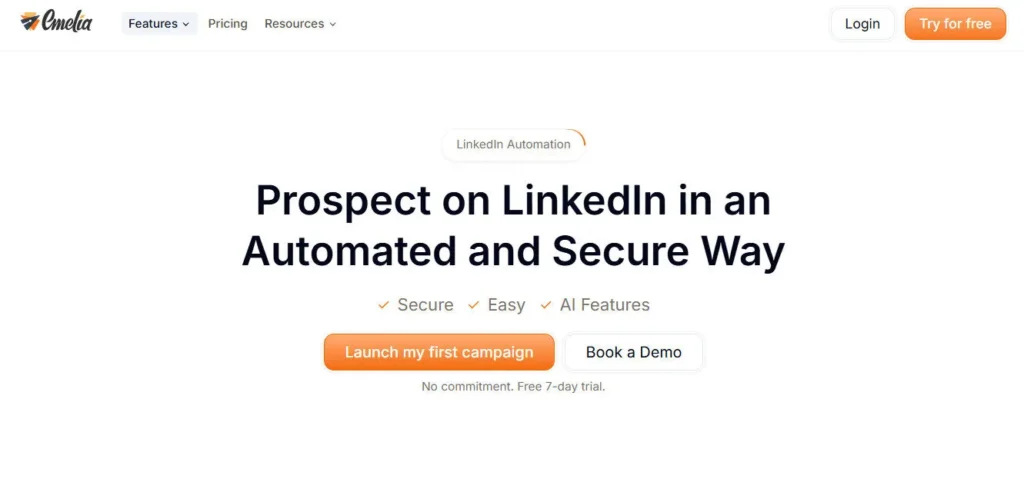Image resolution: width=1024 pixels, height=482 pixels.
Task: Click the checkmark icon beside AI Features
Action: click(x=546, y=305)
